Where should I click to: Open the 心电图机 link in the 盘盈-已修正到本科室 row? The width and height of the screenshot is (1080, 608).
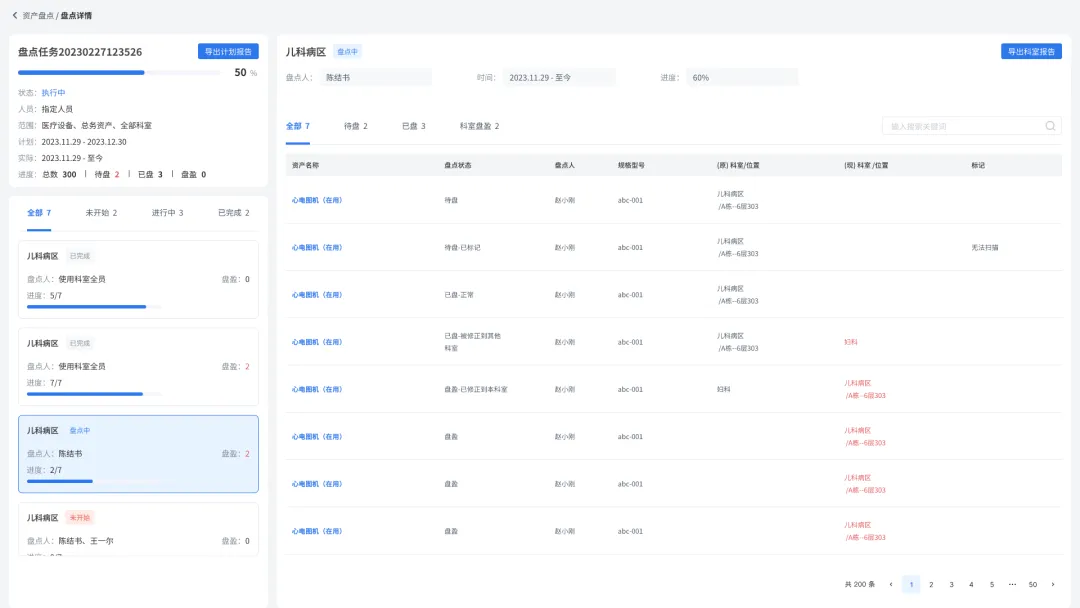(x=317, y=390)
